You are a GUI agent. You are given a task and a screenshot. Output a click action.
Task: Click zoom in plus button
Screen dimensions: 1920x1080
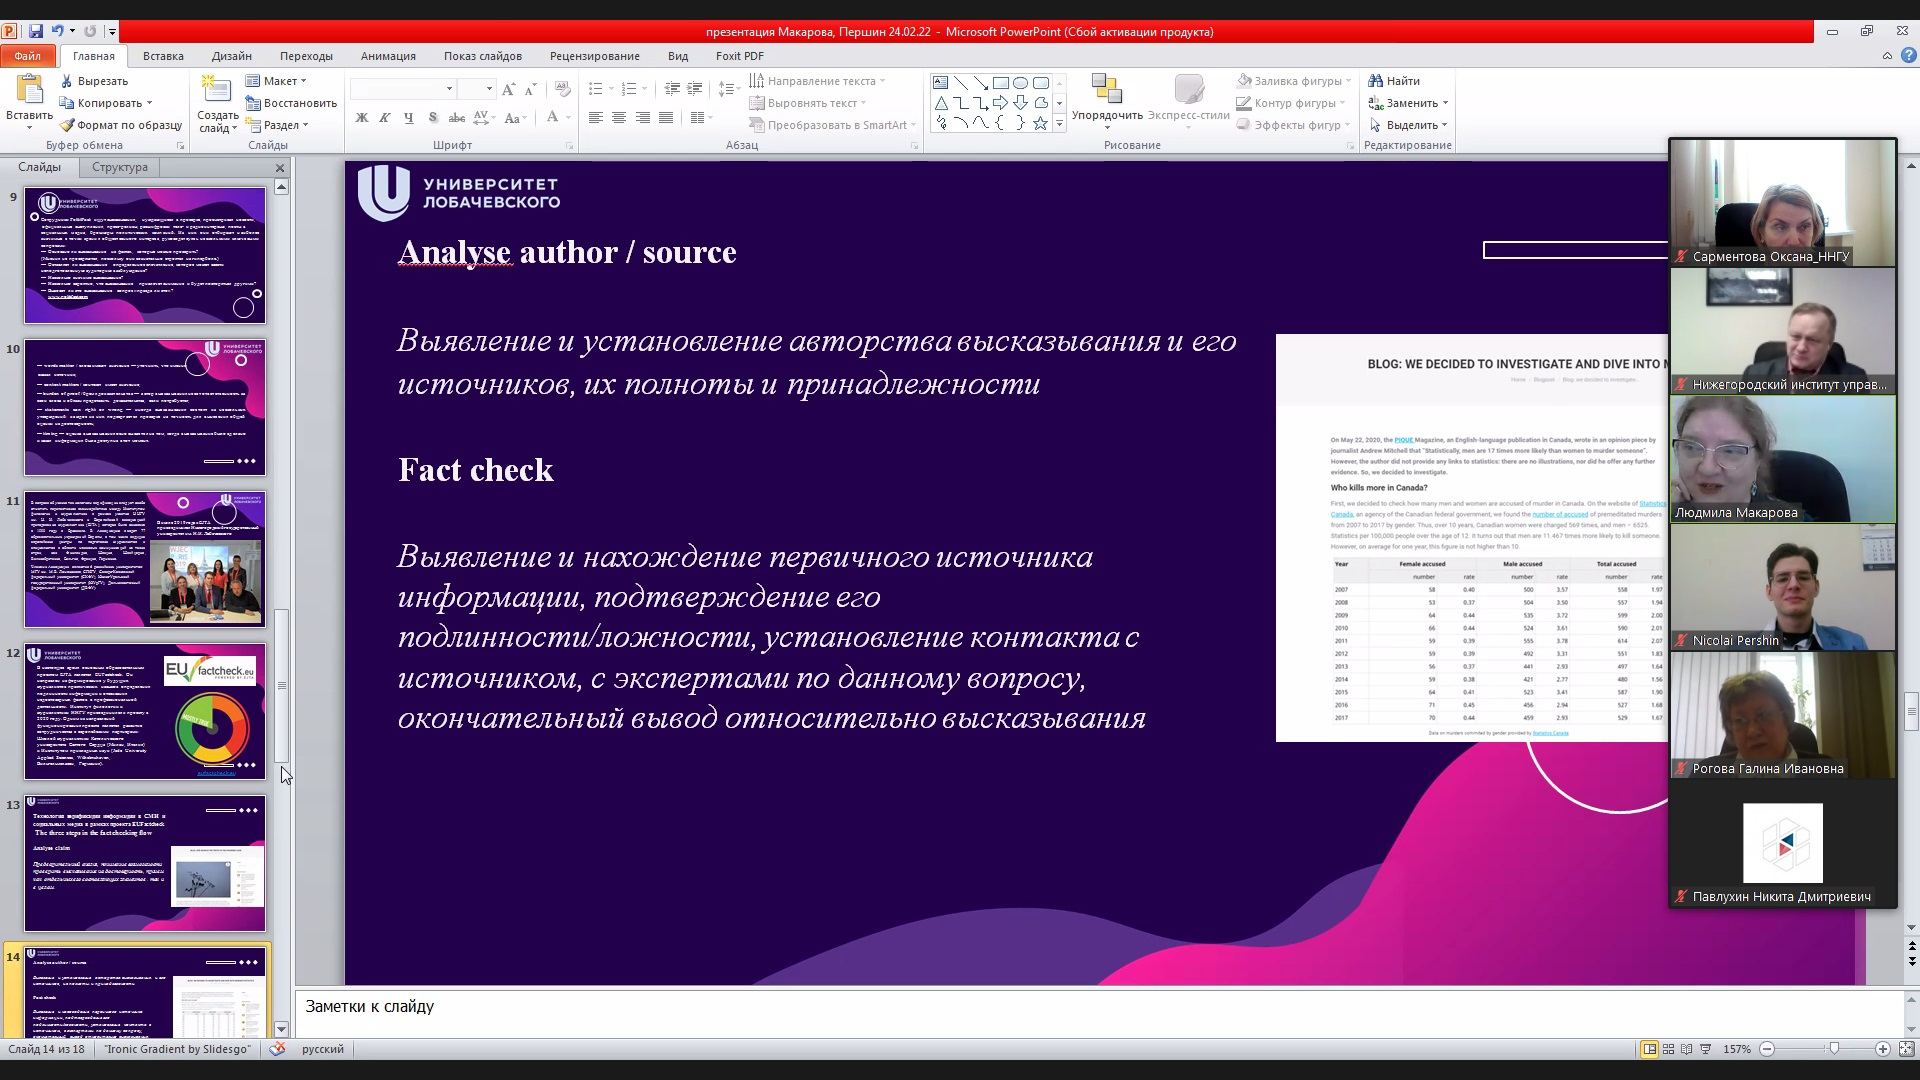click(x=1883, y=1049)
